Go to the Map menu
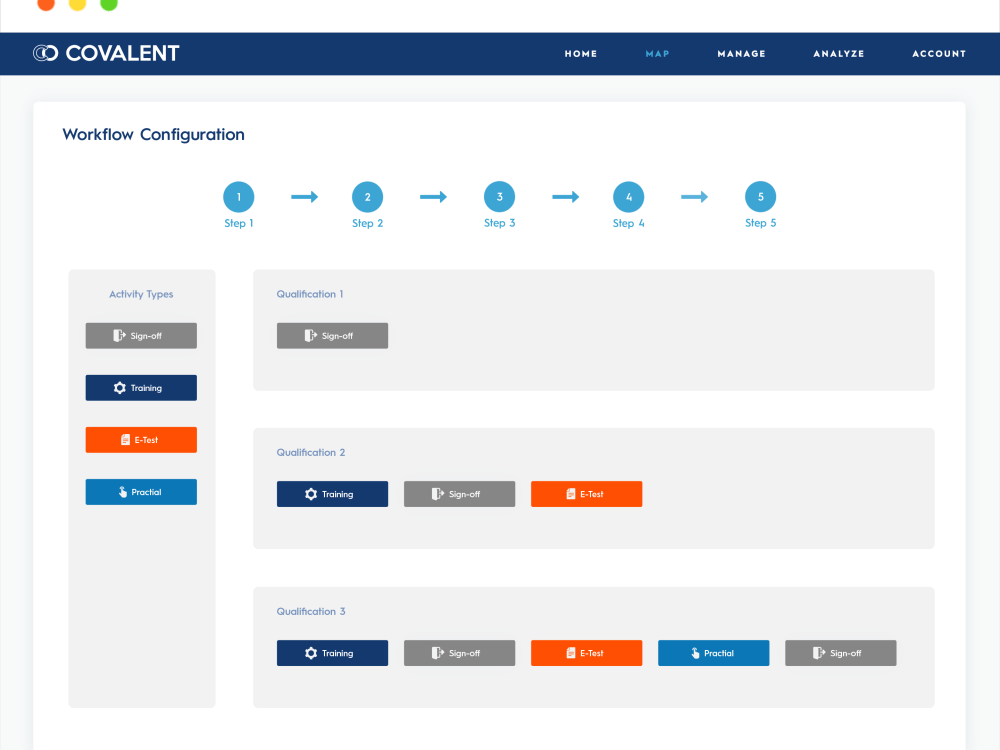This screenshot has height=750, width=1000. pyautogui.click(x=657, y=54)
